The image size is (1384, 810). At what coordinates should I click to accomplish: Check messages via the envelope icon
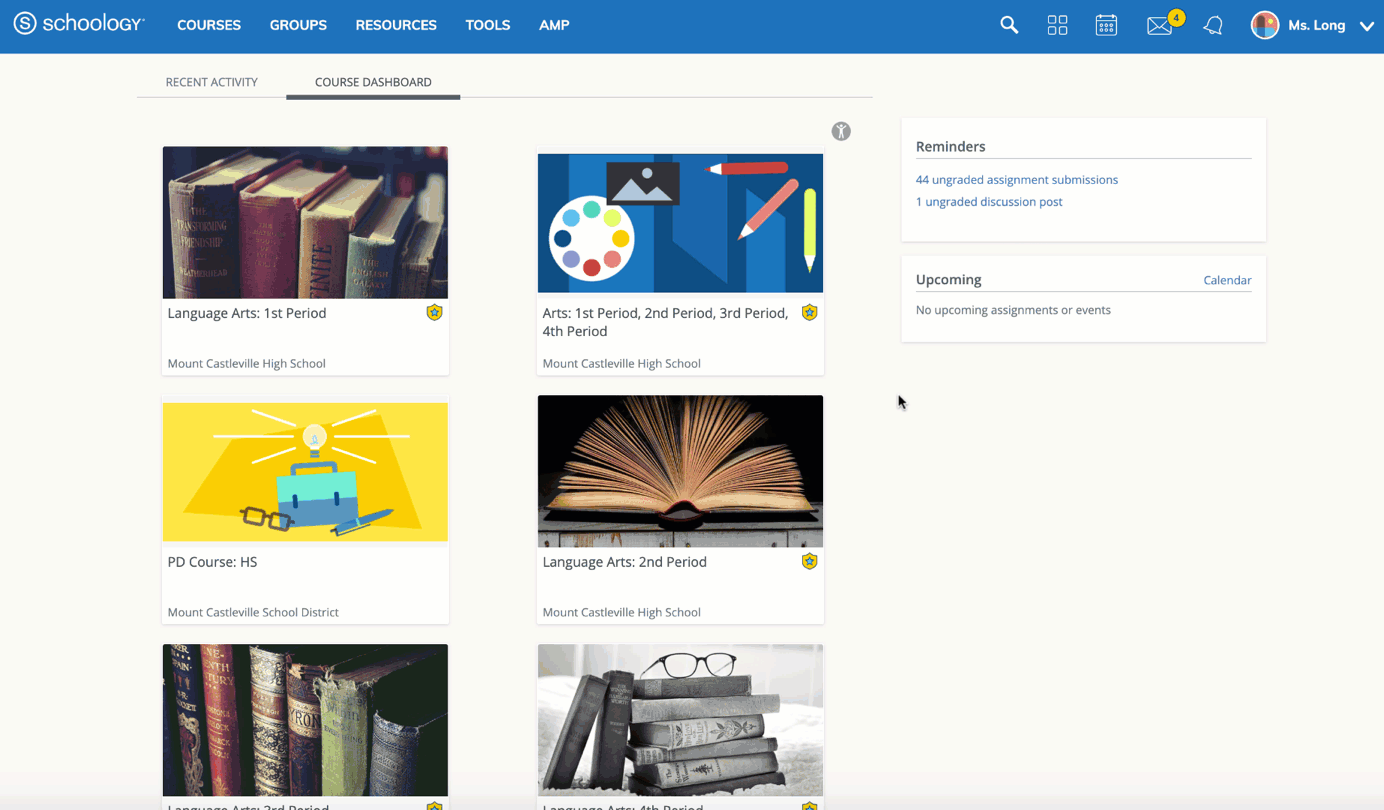click(x=1159, y=26)
